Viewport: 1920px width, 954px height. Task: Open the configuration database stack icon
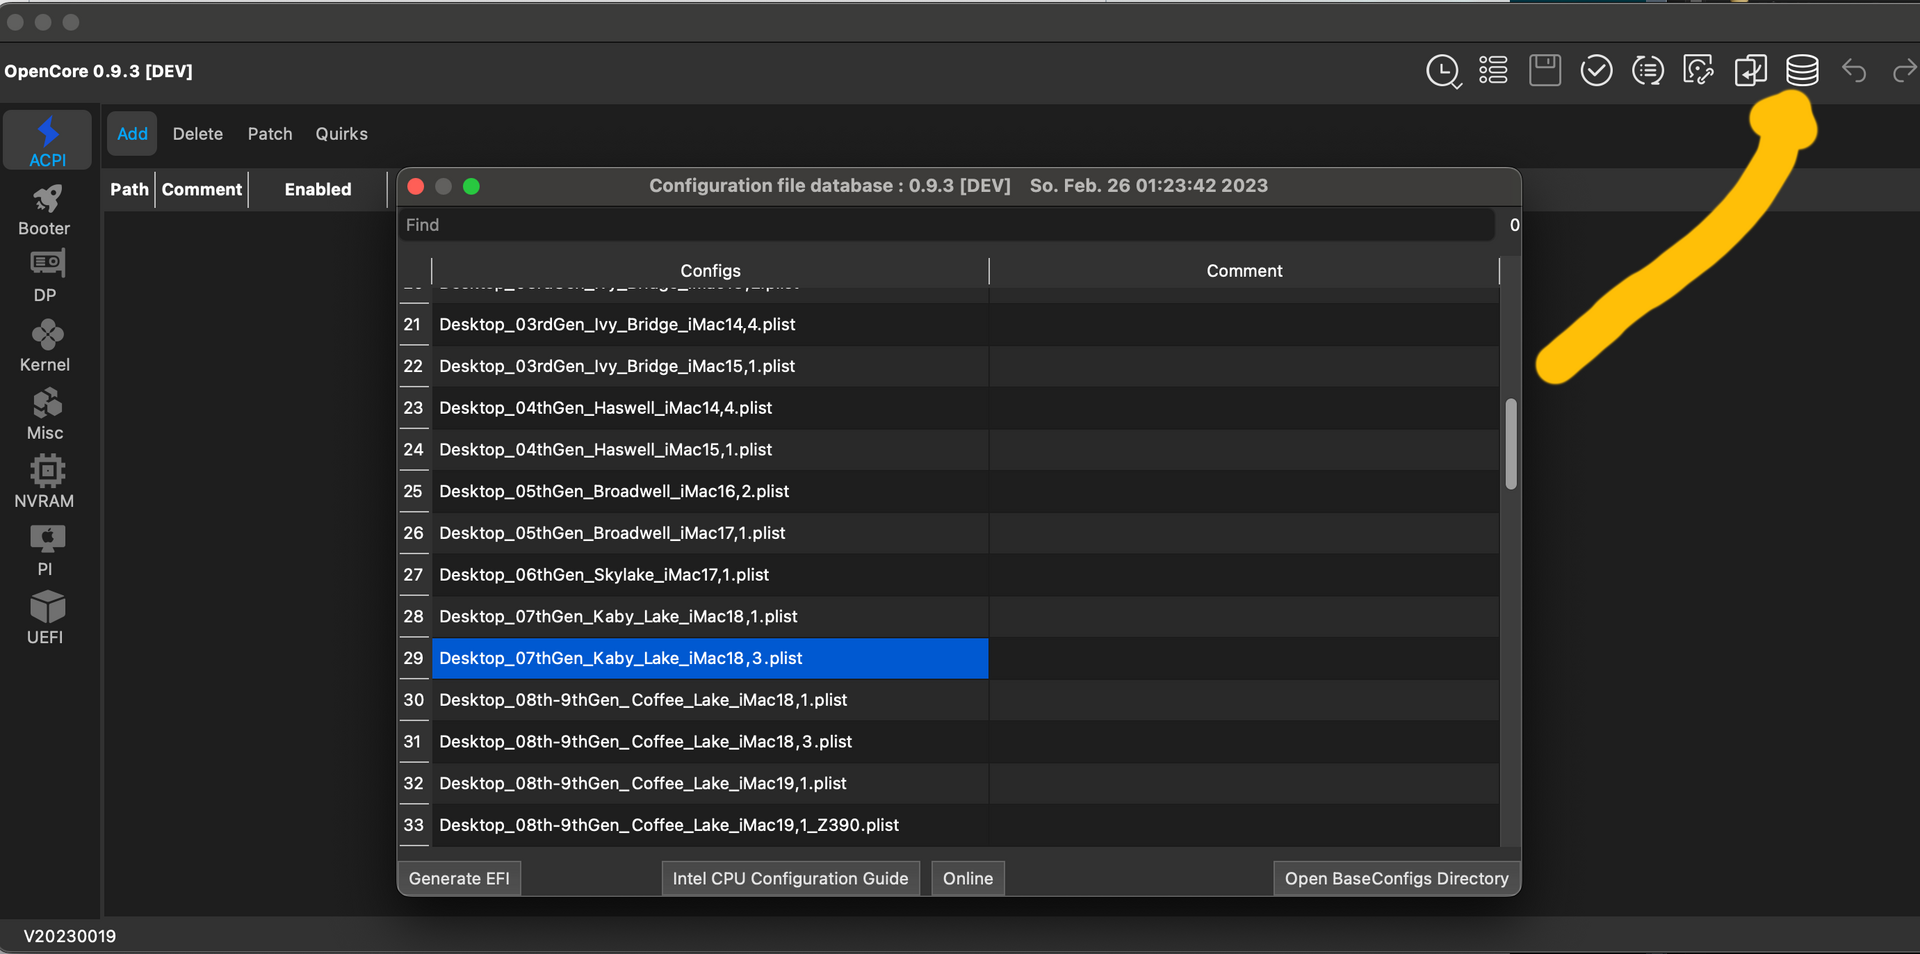pyautogui.click(x=1802, y=70)
